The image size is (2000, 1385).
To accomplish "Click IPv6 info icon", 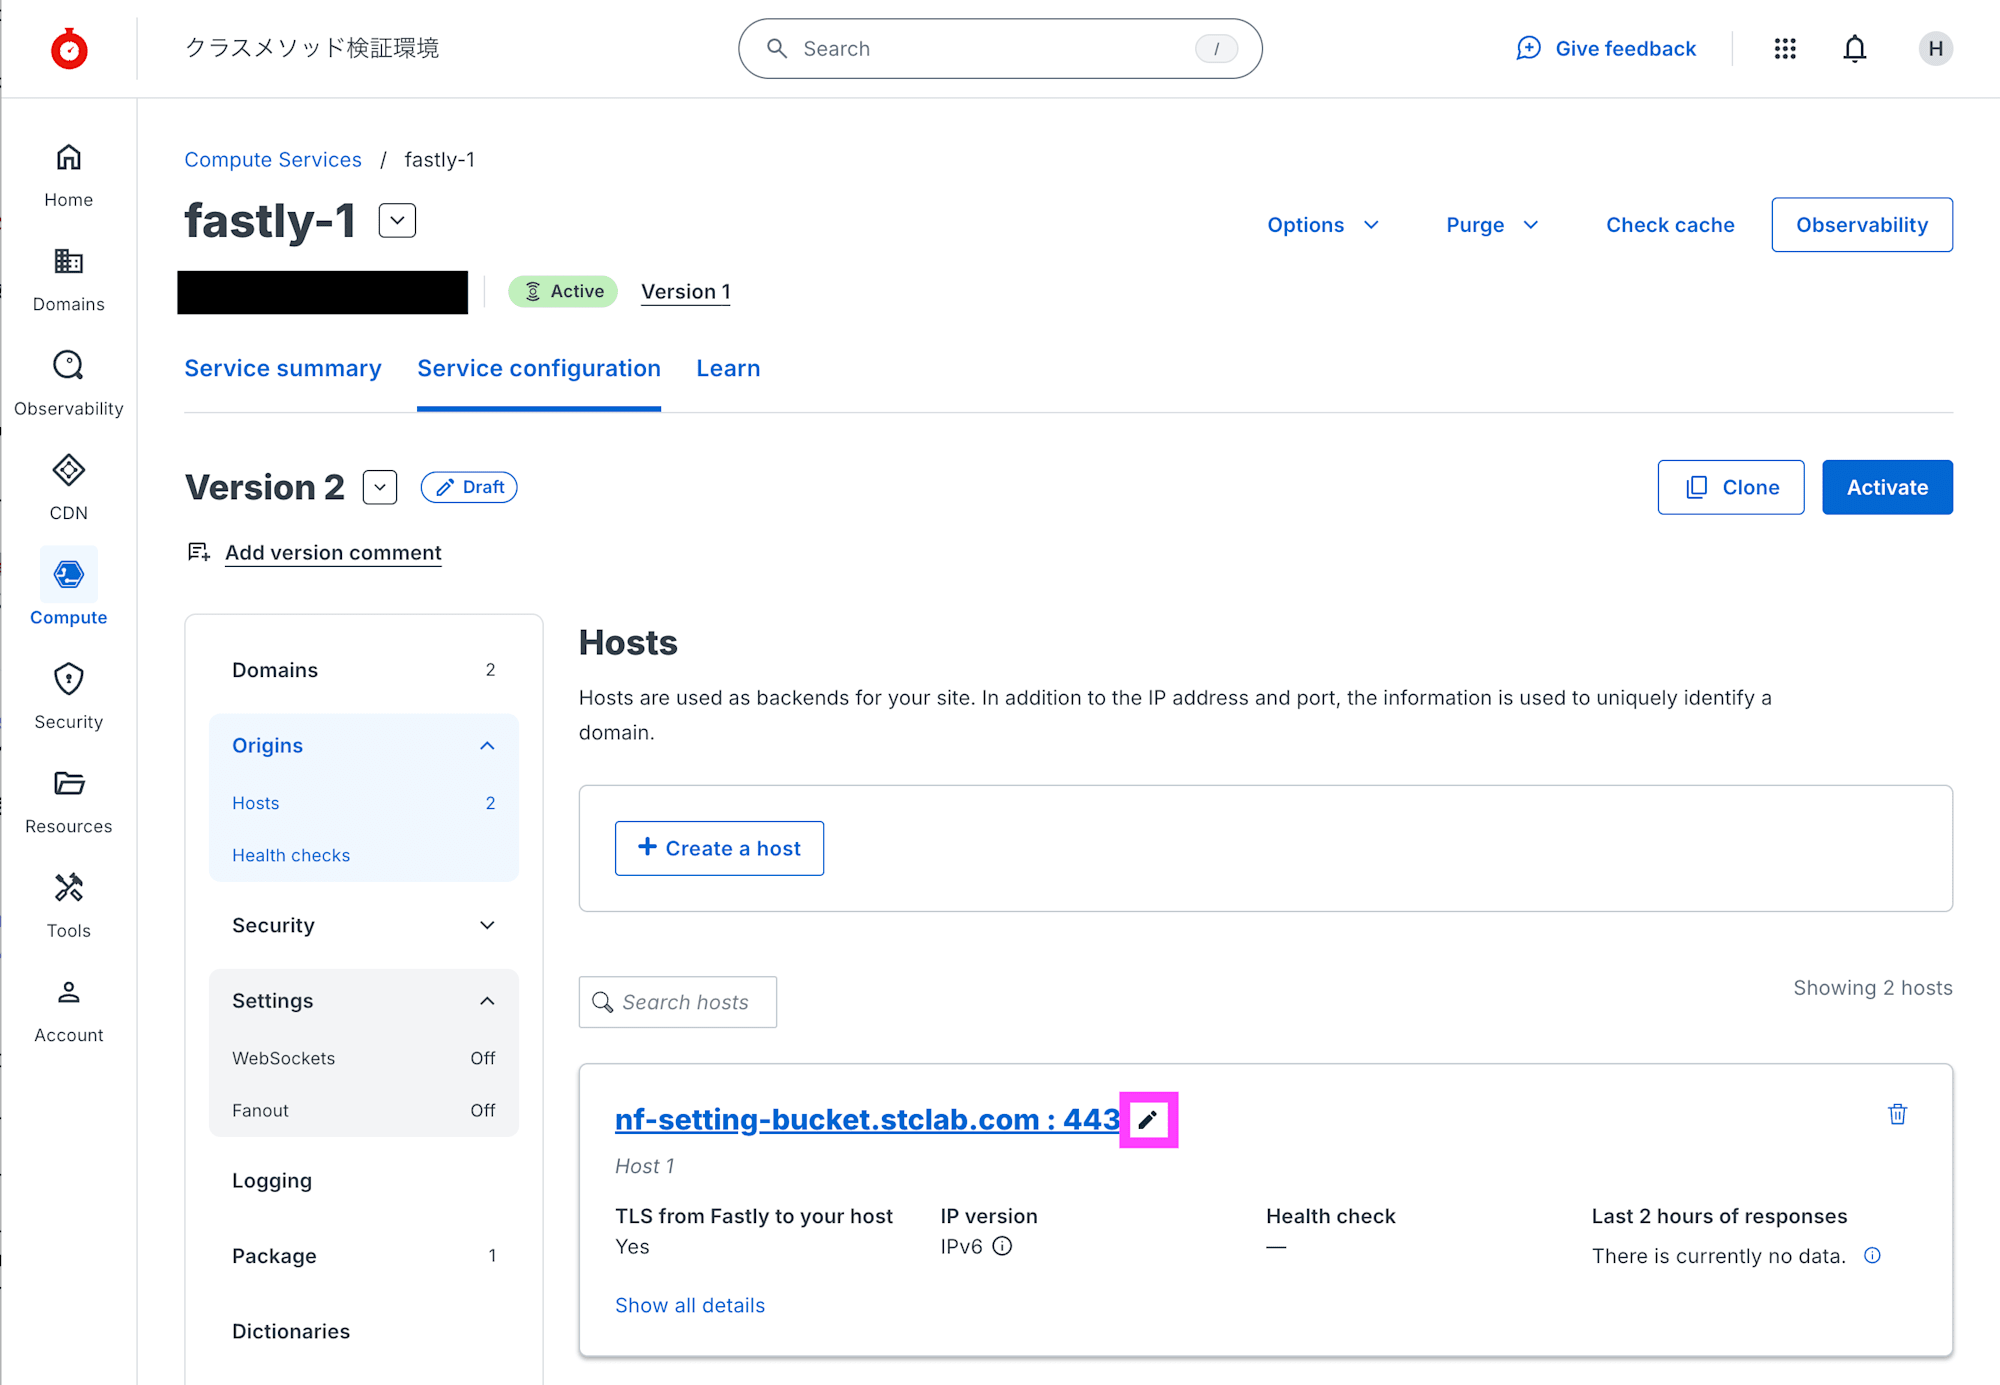I will click(1002, 1246).
